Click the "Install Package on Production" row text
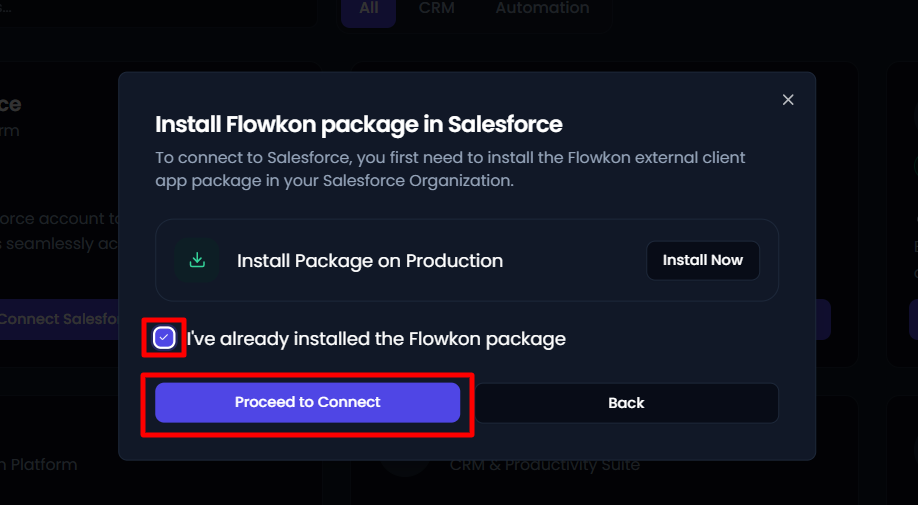Screen dimensions: 918x505 (370, 260)
